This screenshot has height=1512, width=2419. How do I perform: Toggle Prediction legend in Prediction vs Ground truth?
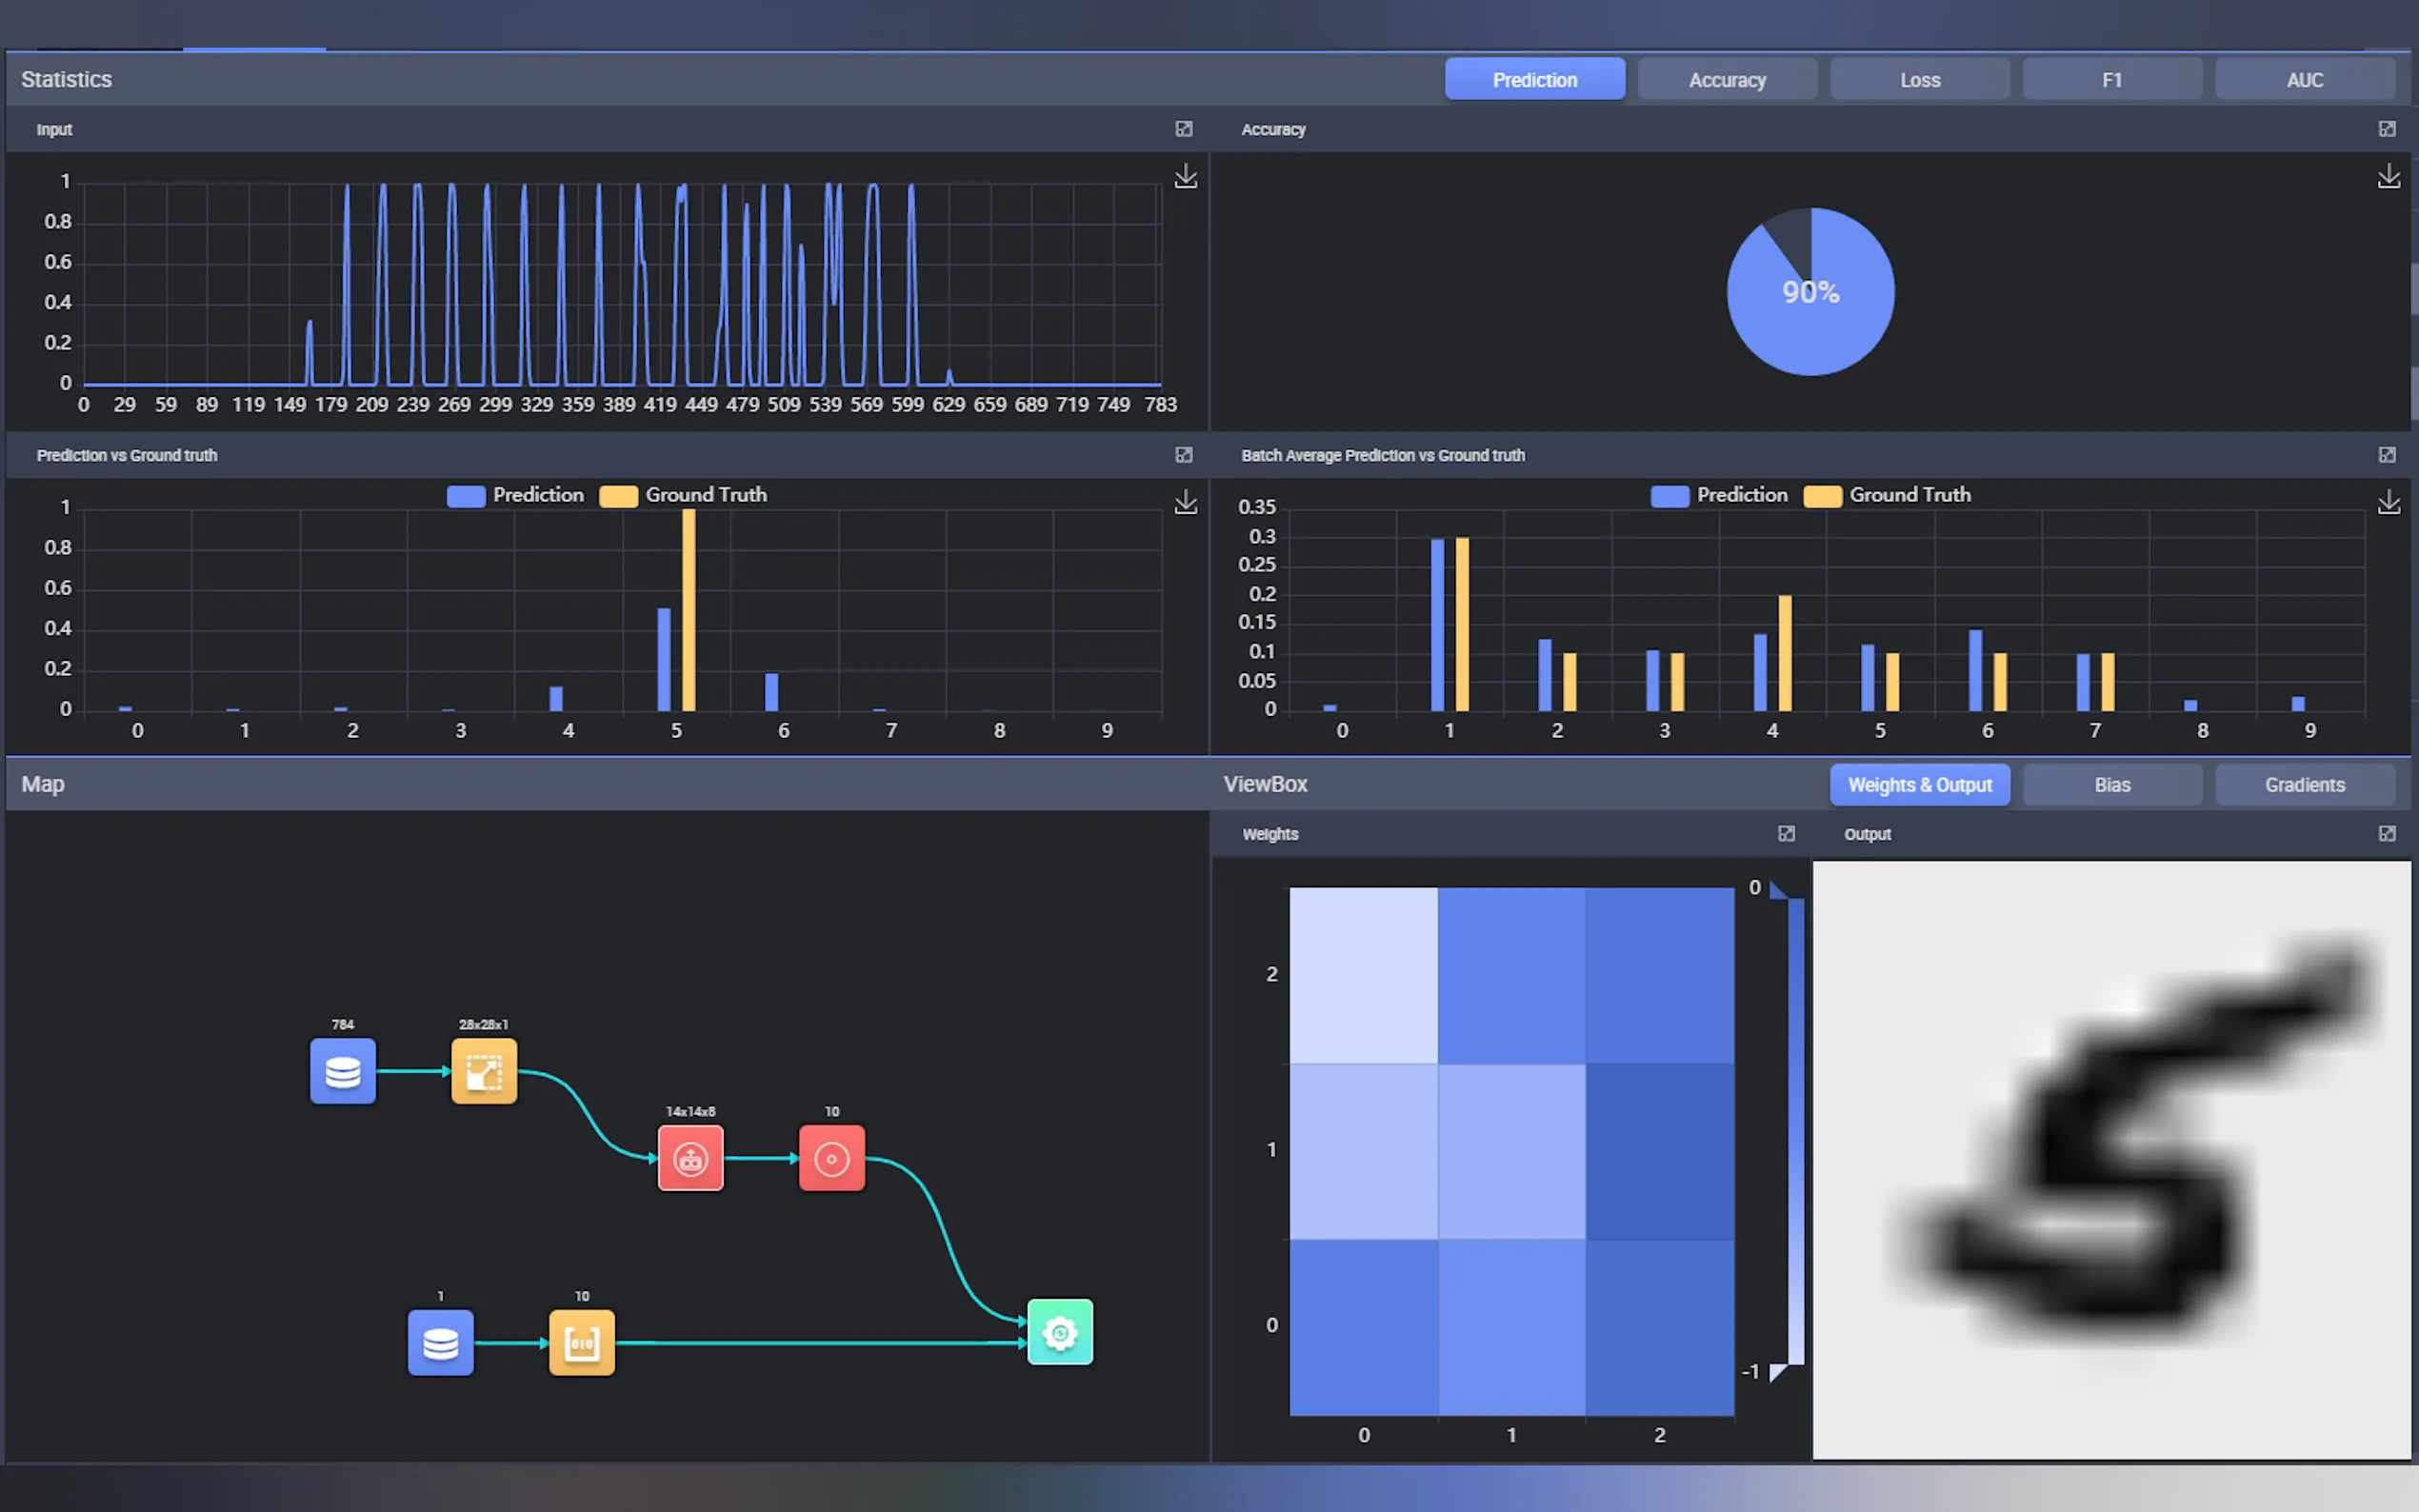[x=516, y=495]
